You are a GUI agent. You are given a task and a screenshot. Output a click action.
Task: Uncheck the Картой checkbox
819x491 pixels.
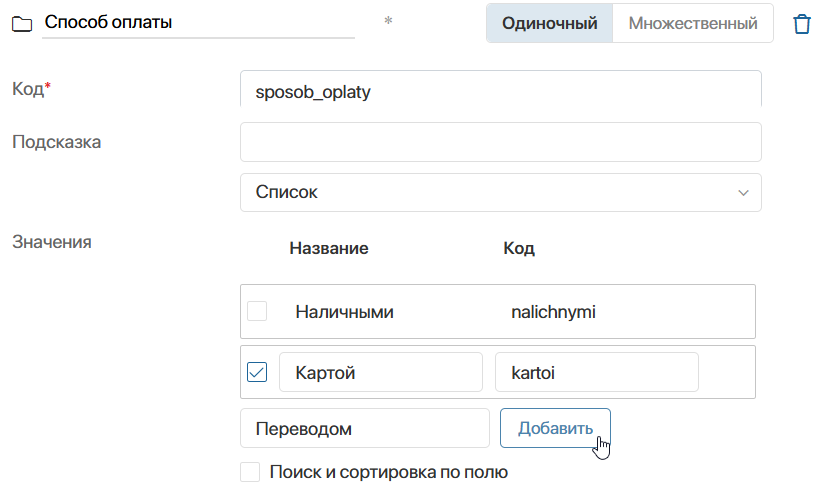click(257, 372)
